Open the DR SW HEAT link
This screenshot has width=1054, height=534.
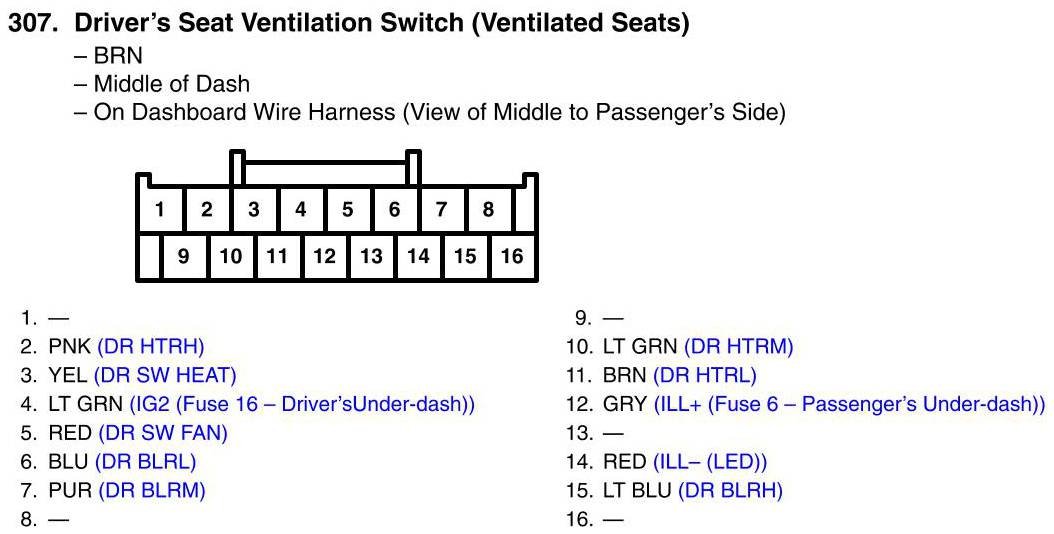(x=165, y=375)
